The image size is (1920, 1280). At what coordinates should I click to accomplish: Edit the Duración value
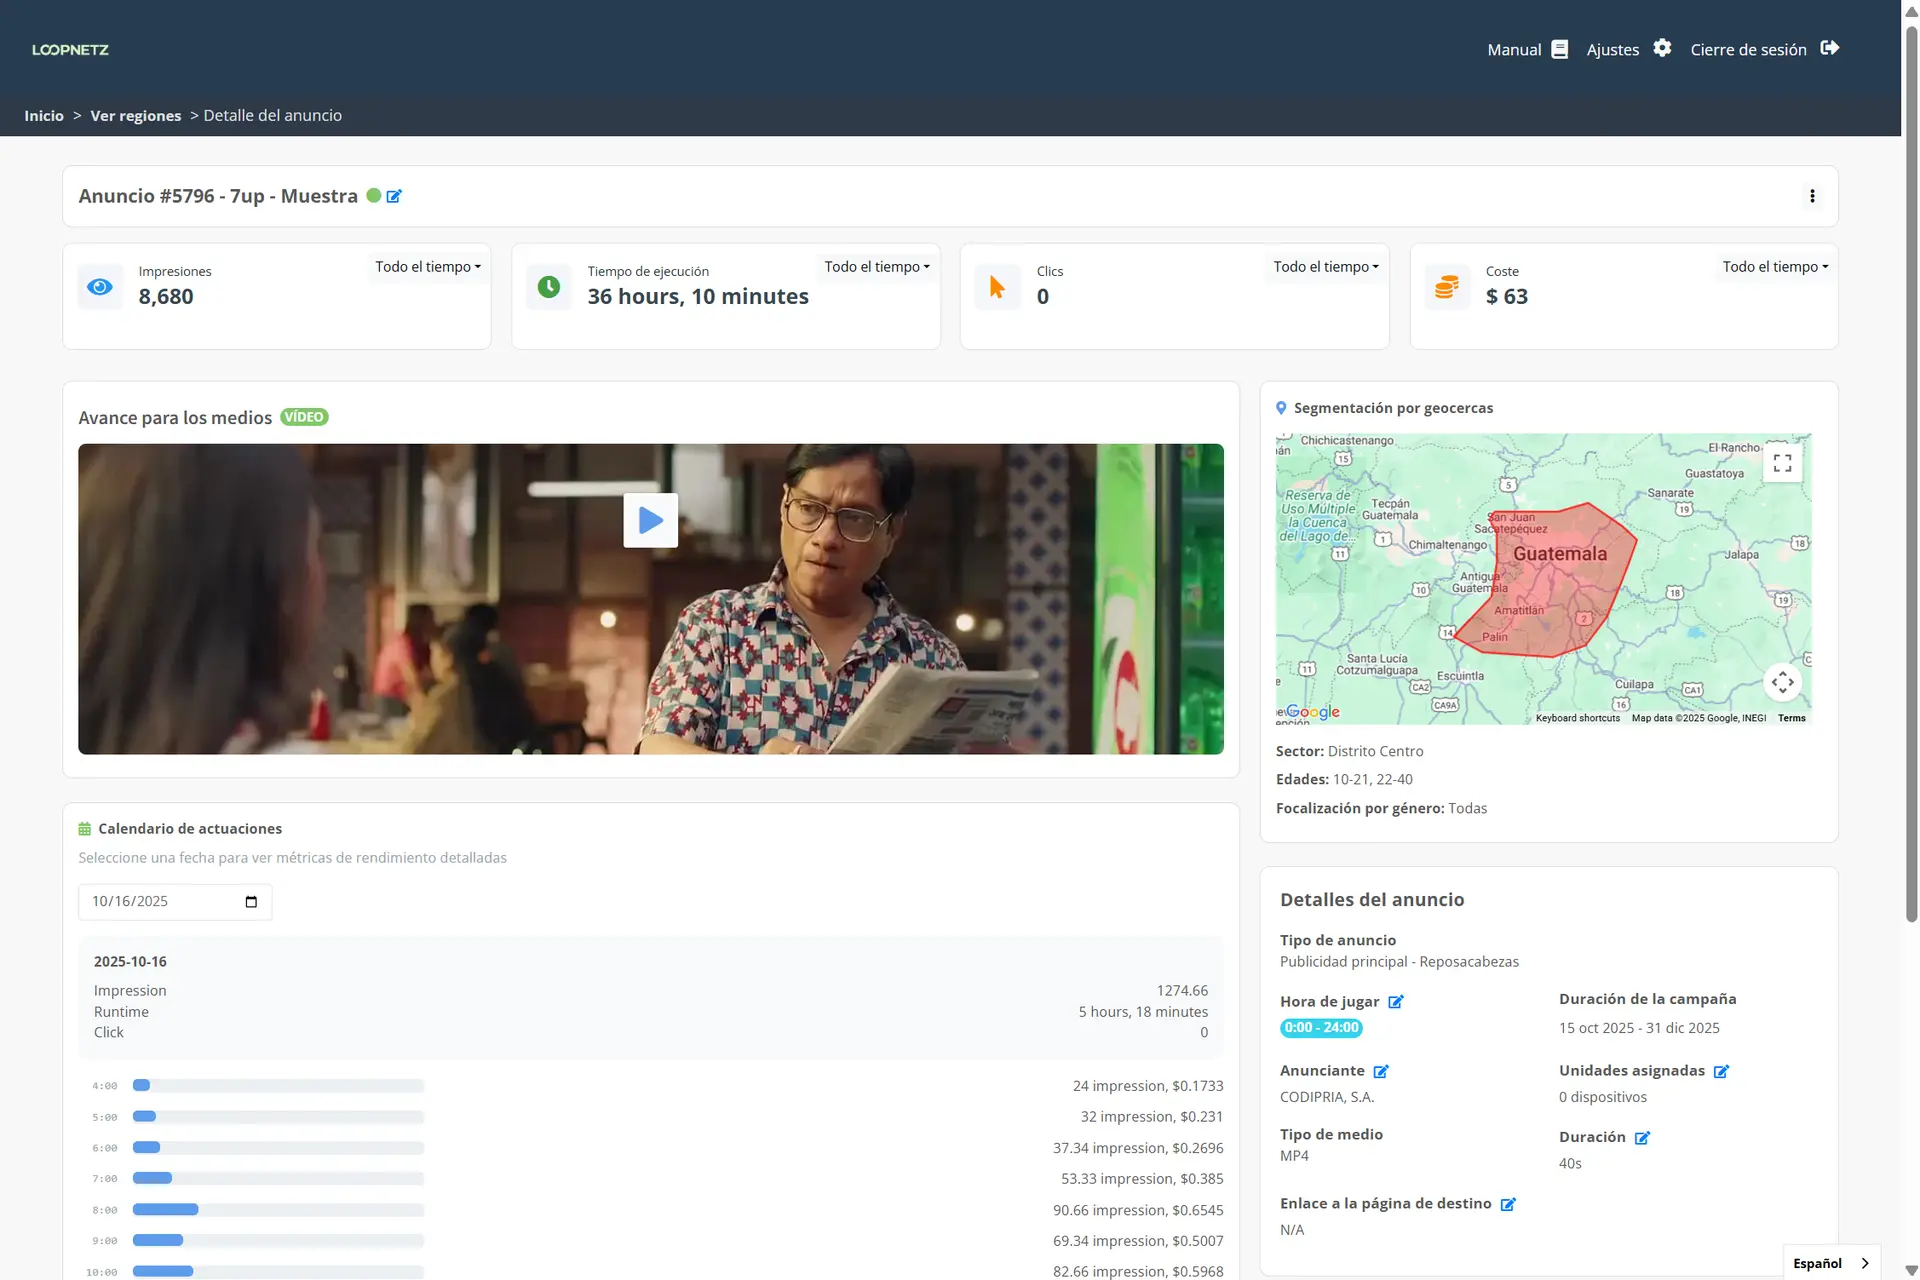1642,1138
